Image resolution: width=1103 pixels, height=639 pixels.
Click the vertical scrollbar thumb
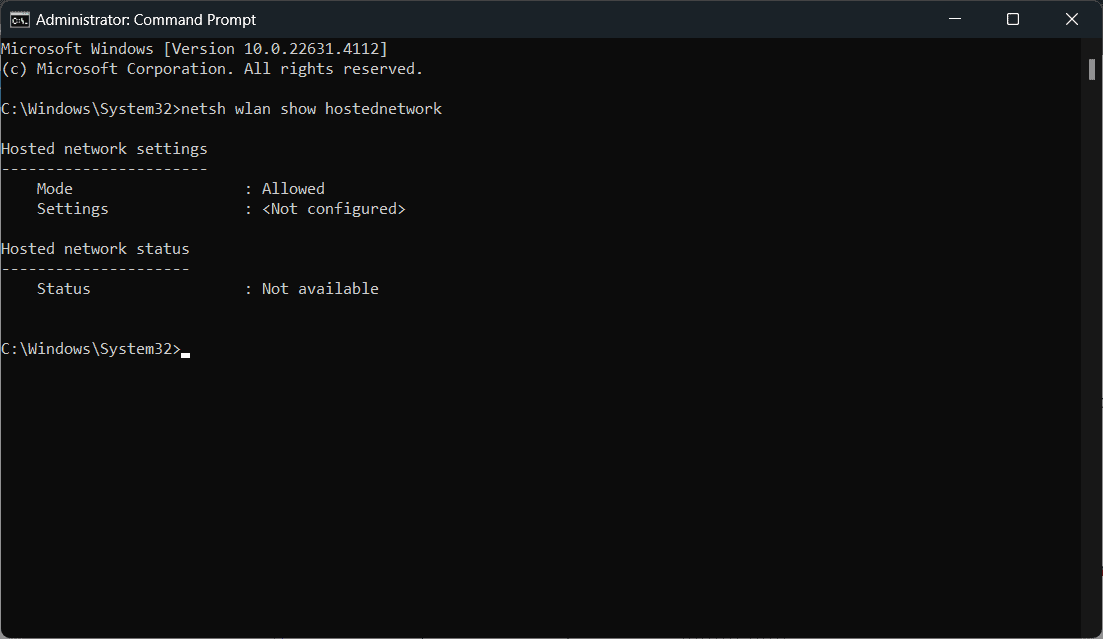point(1092,70)
